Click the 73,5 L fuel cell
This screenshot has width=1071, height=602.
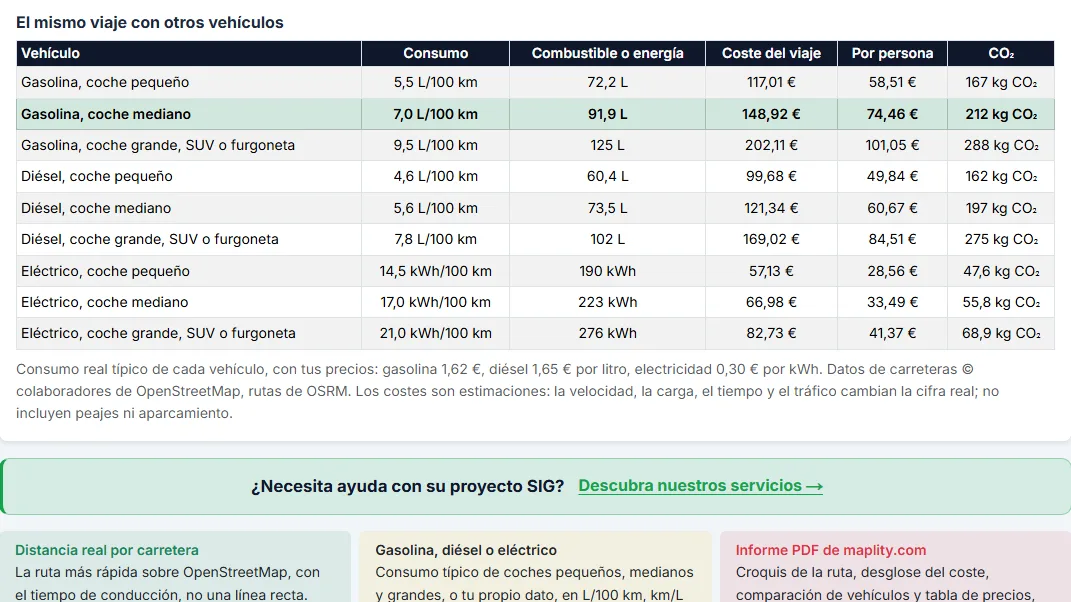click(x=607, y=208)
